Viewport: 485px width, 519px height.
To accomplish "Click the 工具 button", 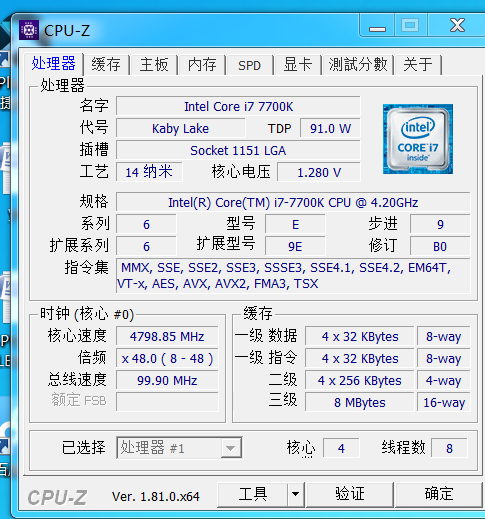I will coord(253,494).
